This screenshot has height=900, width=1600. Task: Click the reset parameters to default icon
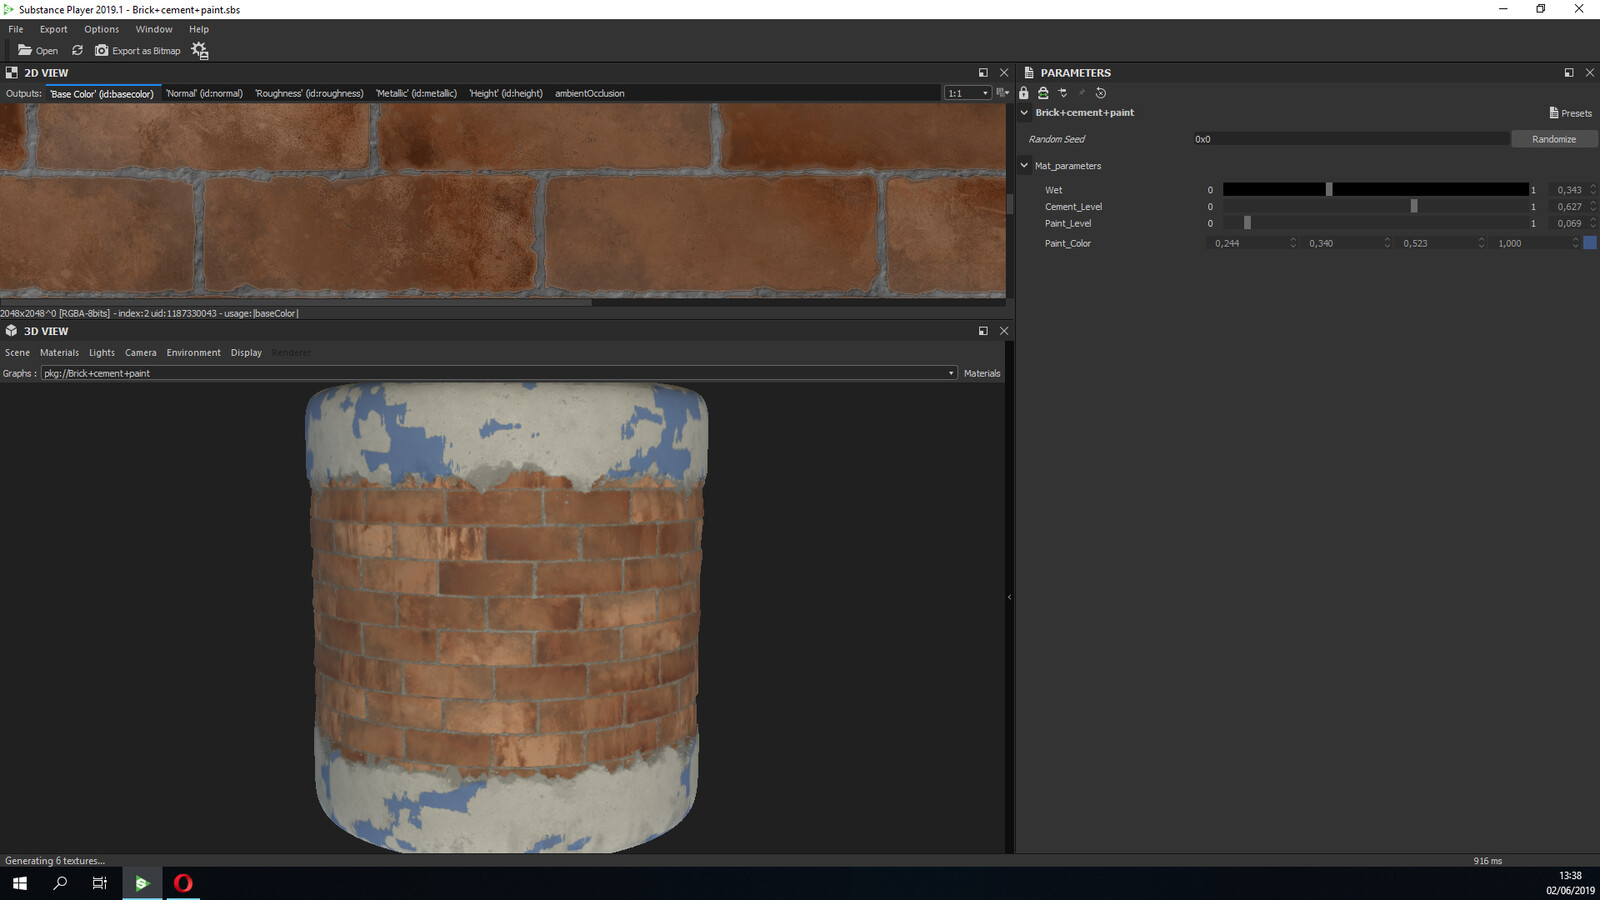1101,92
